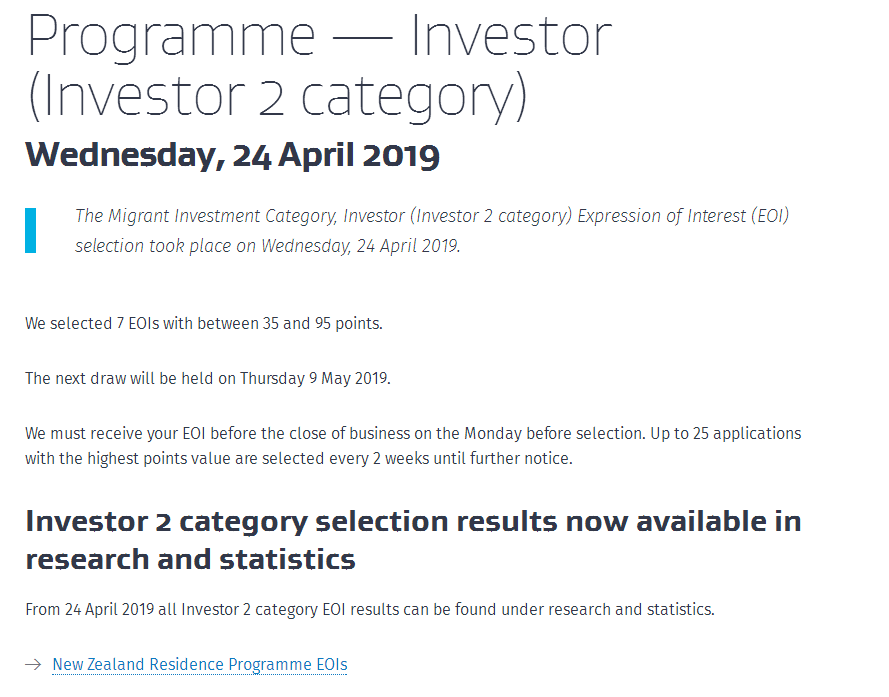This screenshot has height=697, width=889.
Task: Click the 'We must receive your EOI' line
Action: (x=413, y=433)
